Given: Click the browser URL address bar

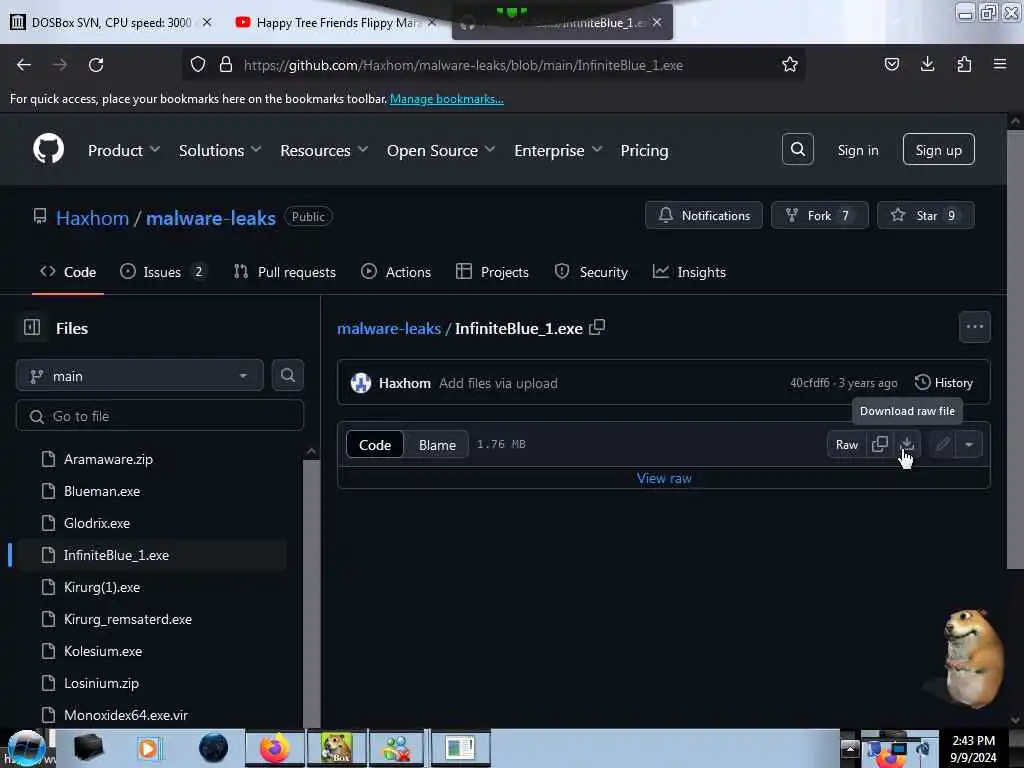Looking at the screenshot, I should click(493, 65).
